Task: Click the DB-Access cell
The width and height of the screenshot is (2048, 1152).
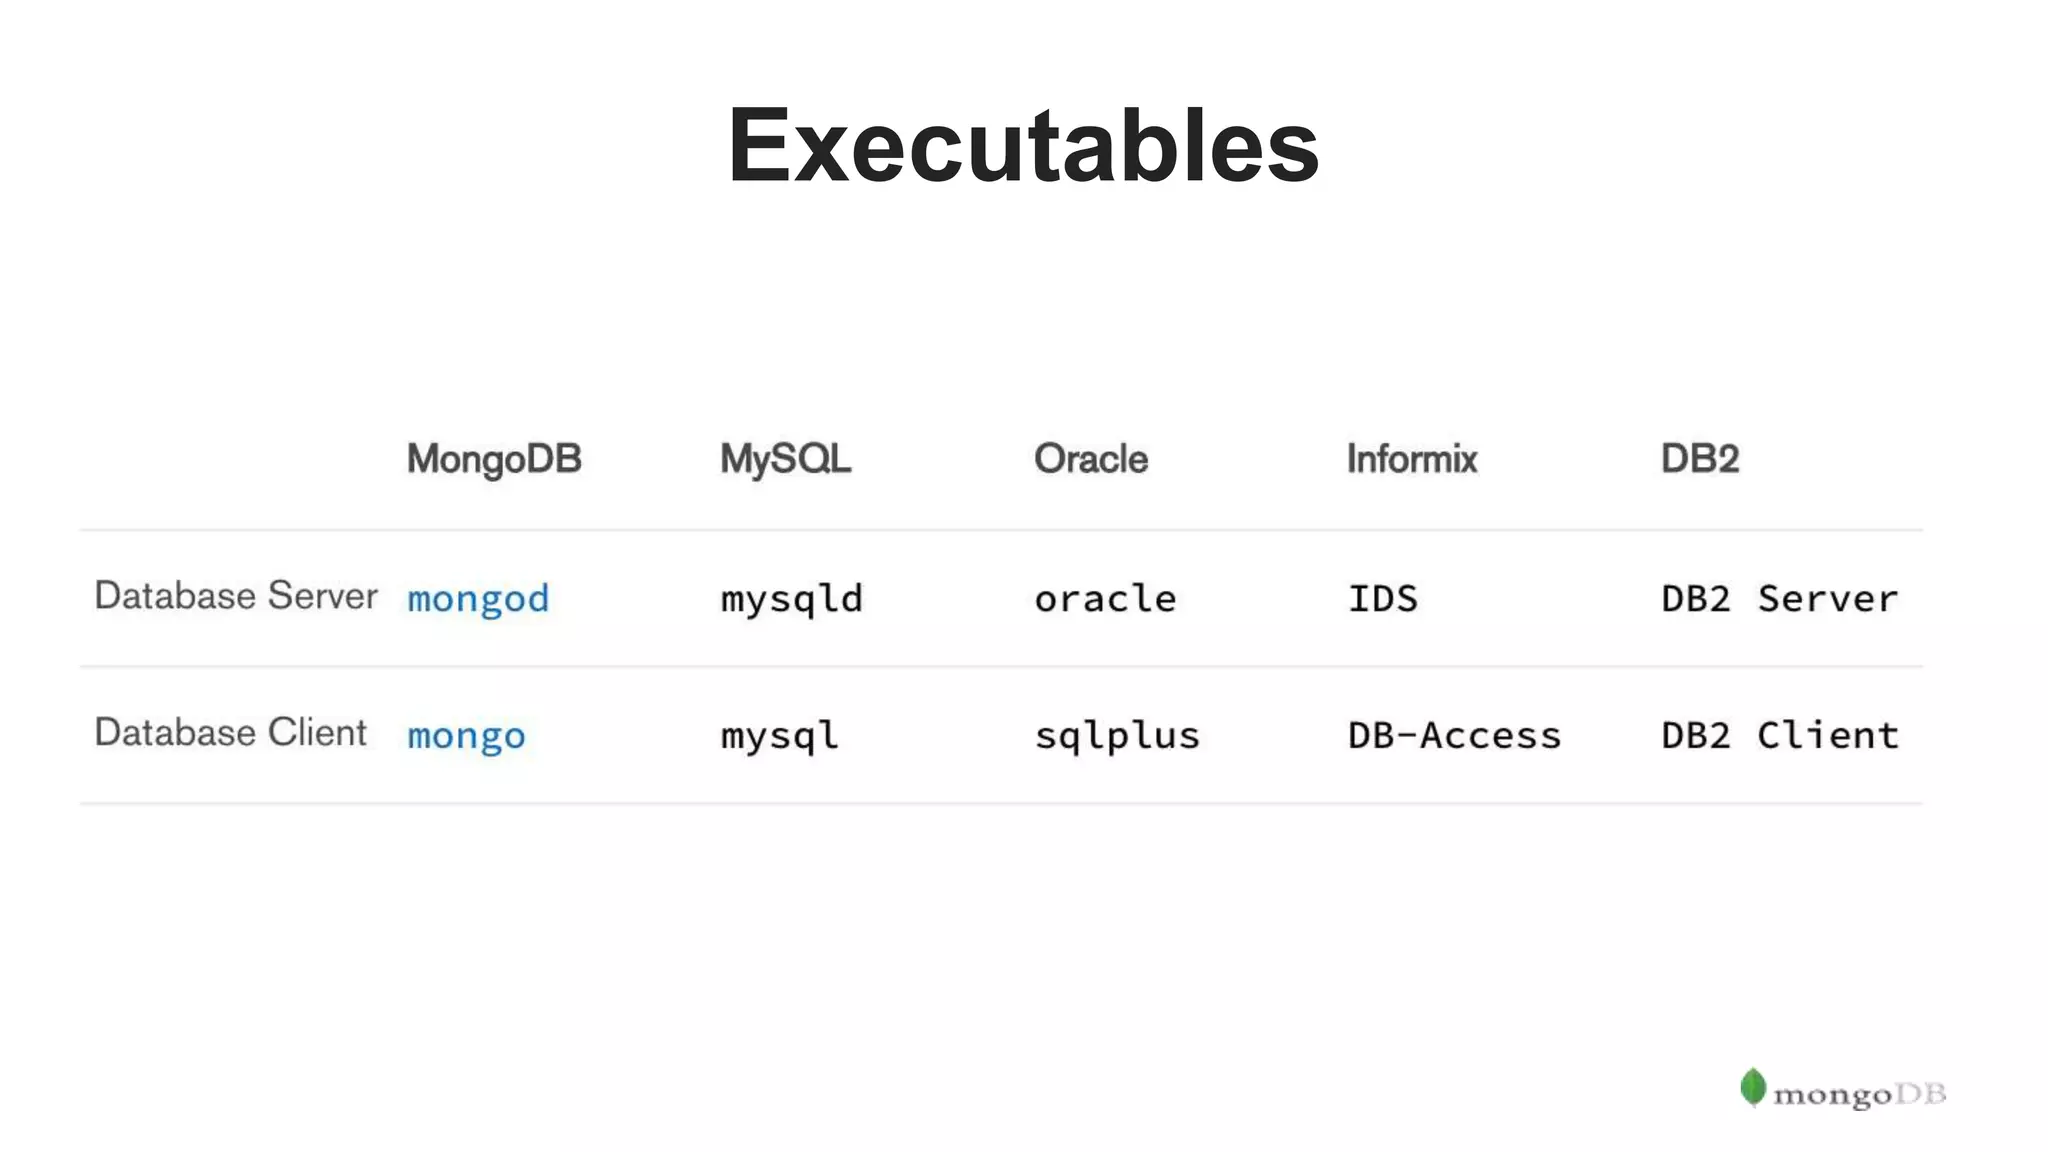Action: (x=1454, y=736)
